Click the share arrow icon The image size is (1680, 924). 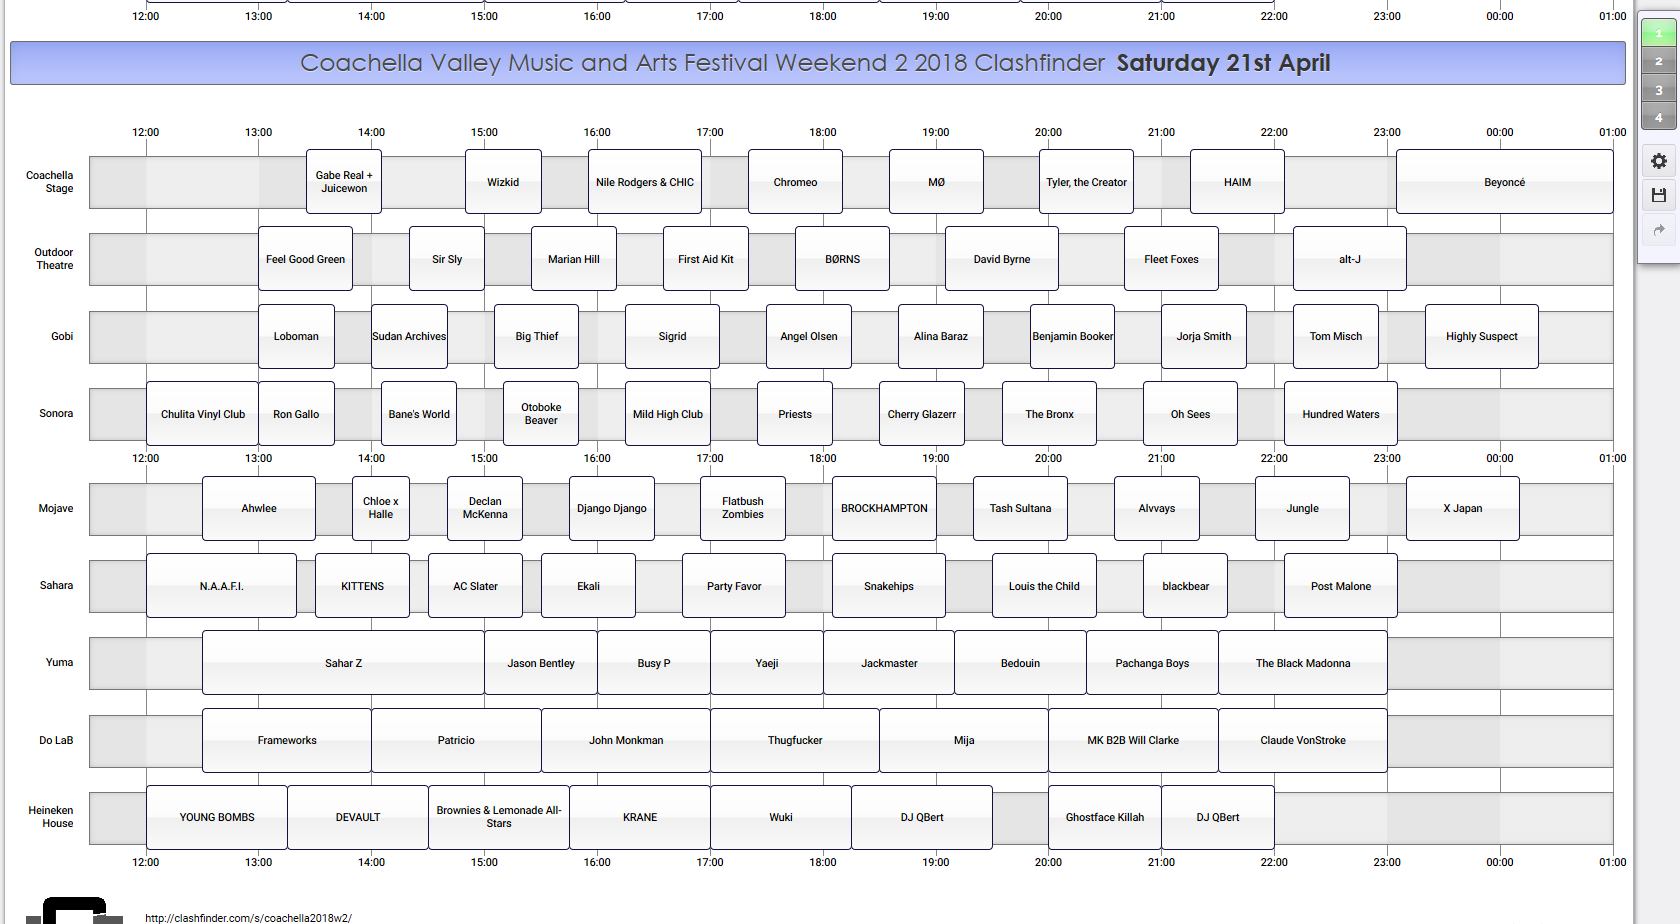(1659, 230)
